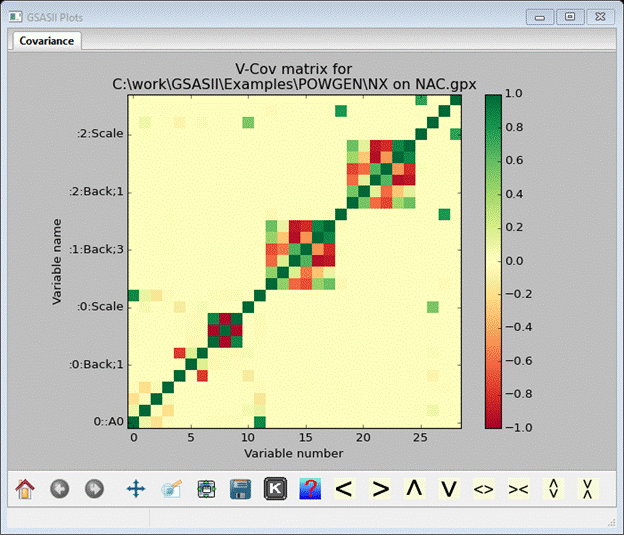
Task: Save the figure with floppy icon
Action: tap(240, 489)
